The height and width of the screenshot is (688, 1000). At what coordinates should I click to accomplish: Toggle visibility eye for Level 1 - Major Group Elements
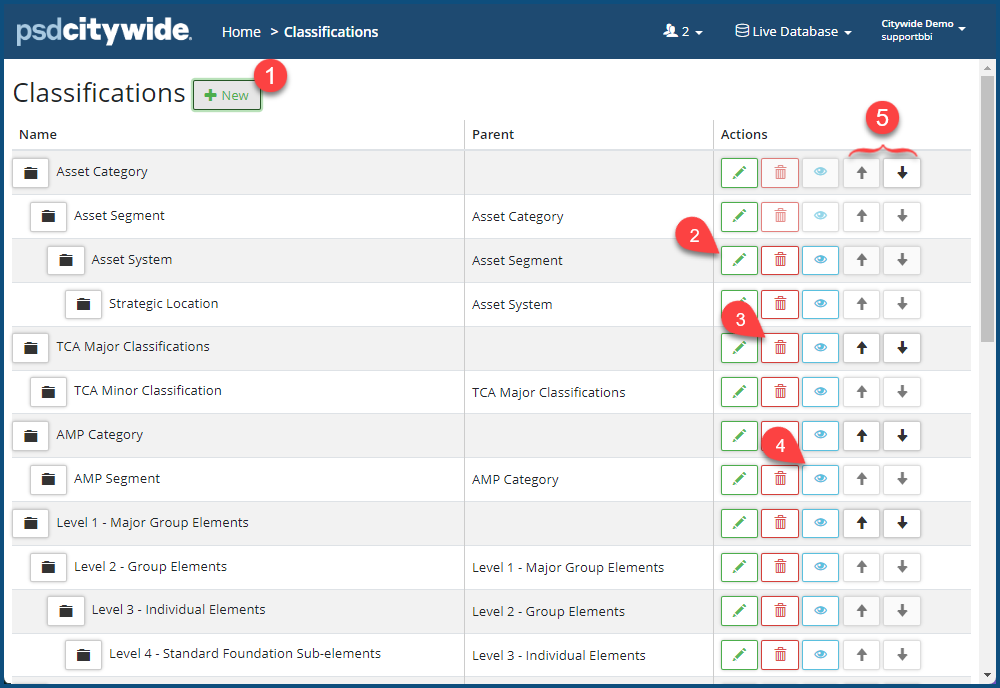click(x=820, y=523)
